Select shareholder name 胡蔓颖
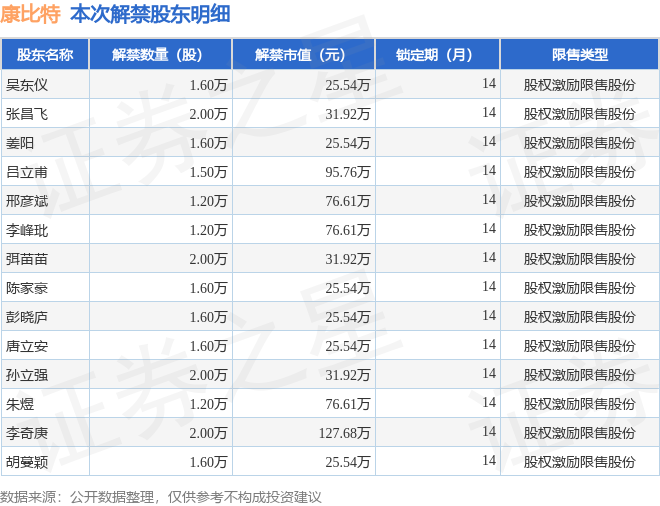Viewport: 660px width, 506px height. tap(27, 462)
